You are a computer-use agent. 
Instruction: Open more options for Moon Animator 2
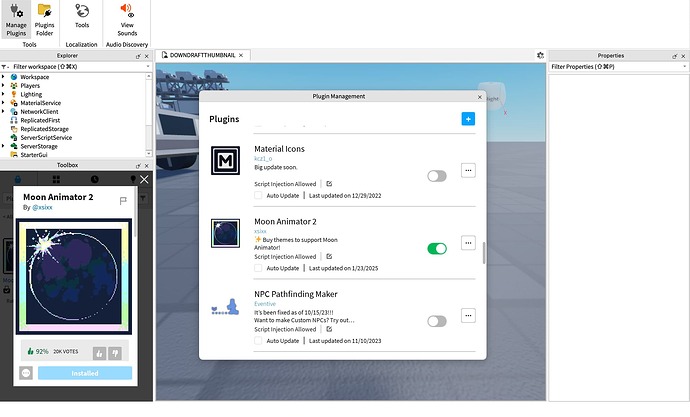468,243
